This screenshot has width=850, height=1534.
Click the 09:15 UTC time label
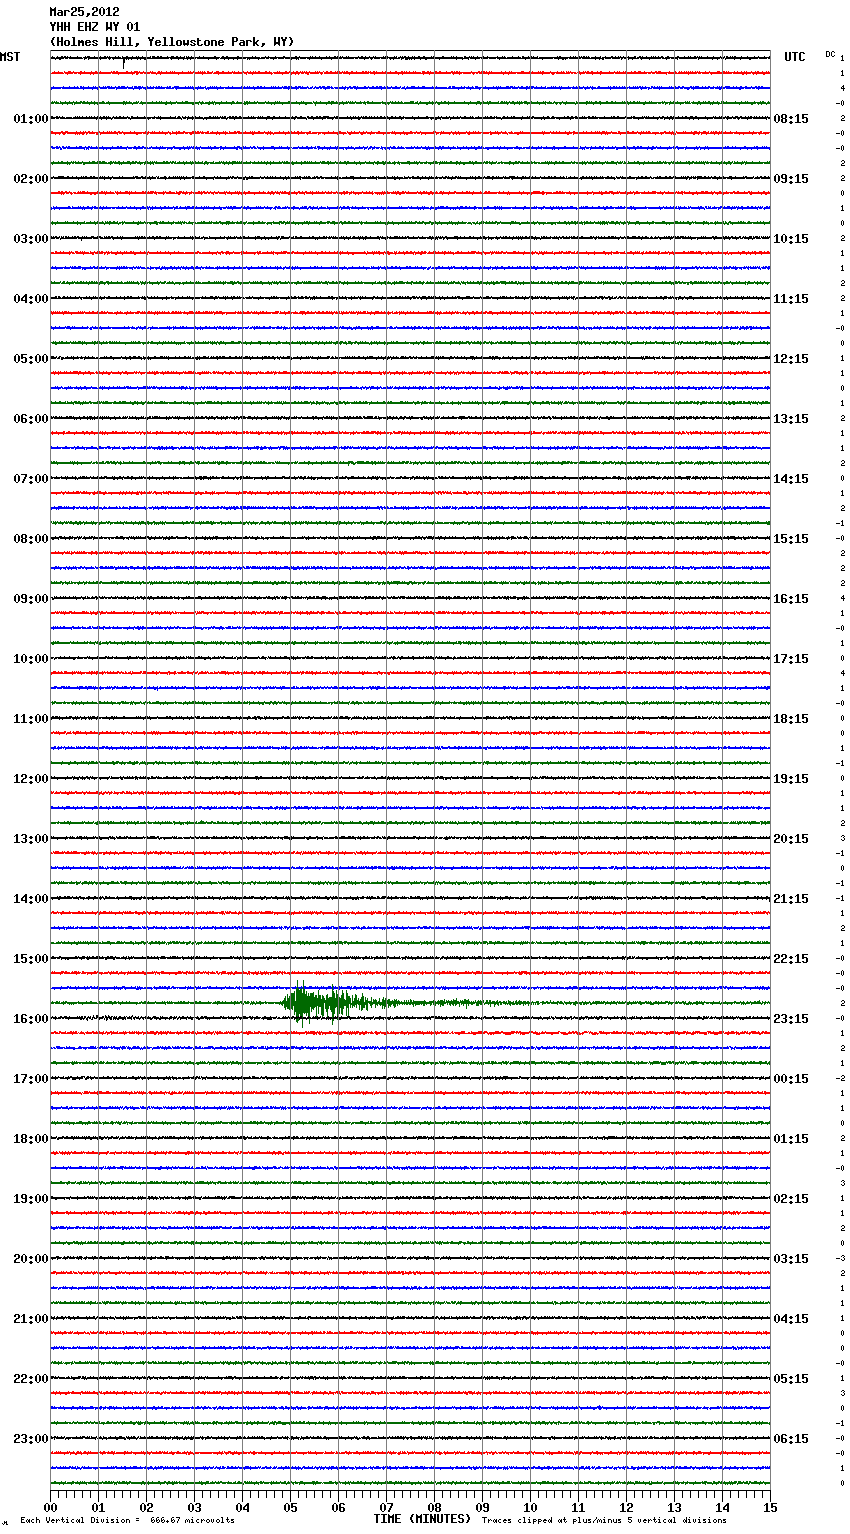[791, 179]
